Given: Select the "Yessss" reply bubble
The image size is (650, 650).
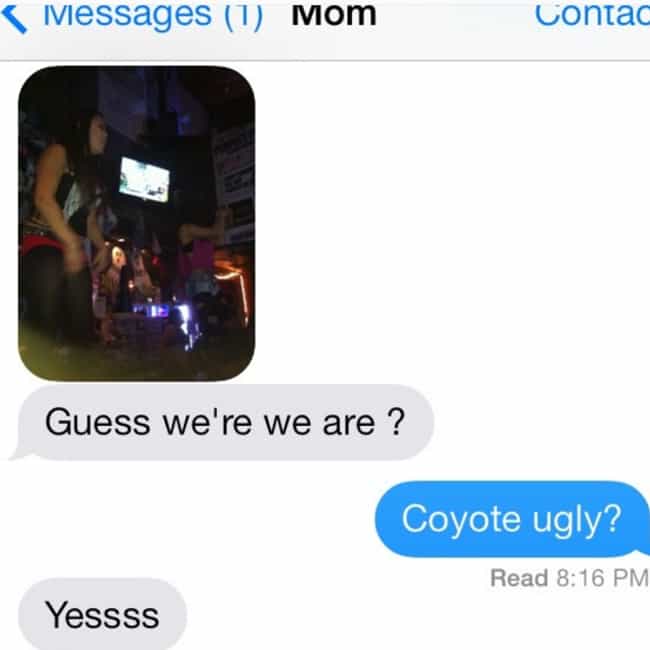Looking at the screenshot, I should pyautogui.click(x=102, y=615).
